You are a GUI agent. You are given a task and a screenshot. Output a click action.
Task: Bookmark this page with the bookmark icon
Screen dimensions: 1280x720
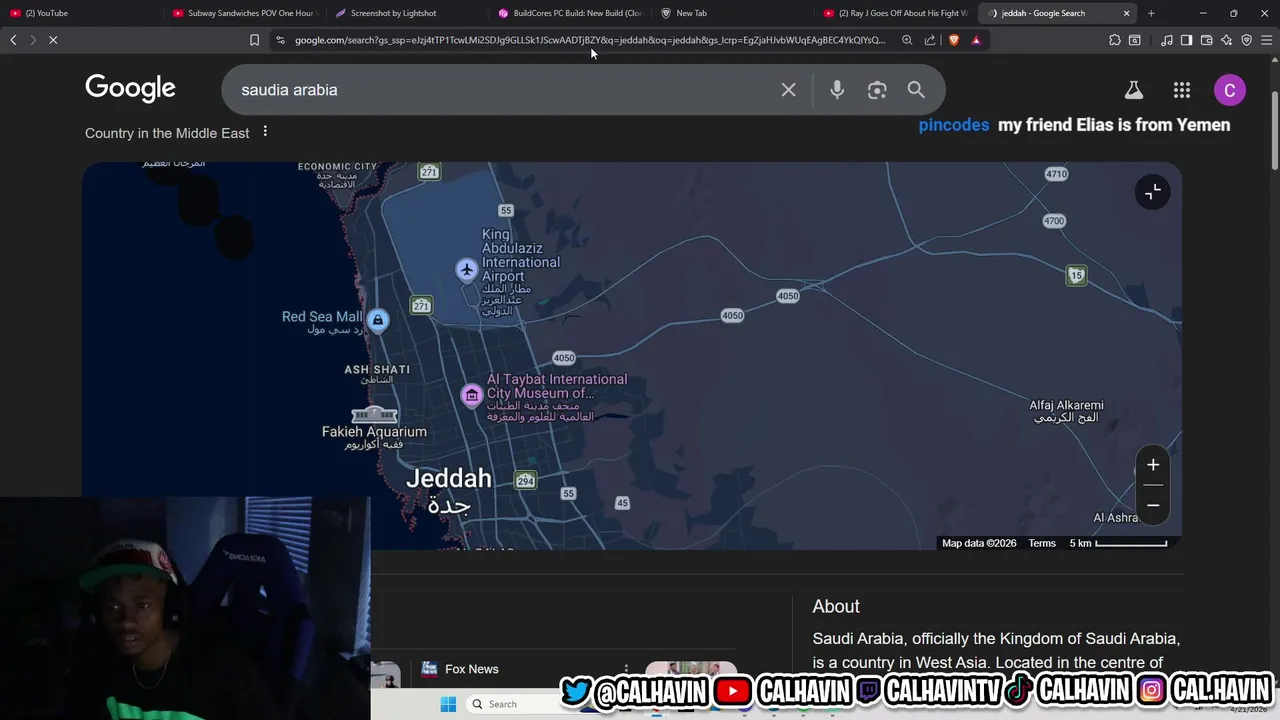(254, 40)
